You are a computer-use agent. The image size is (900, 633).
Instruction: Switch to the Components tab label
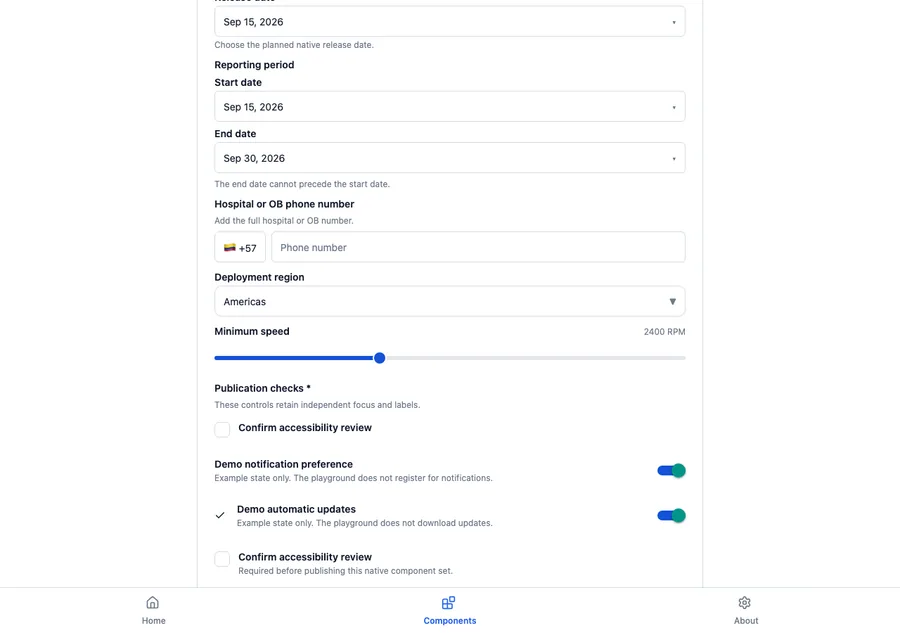coord(449,621)
